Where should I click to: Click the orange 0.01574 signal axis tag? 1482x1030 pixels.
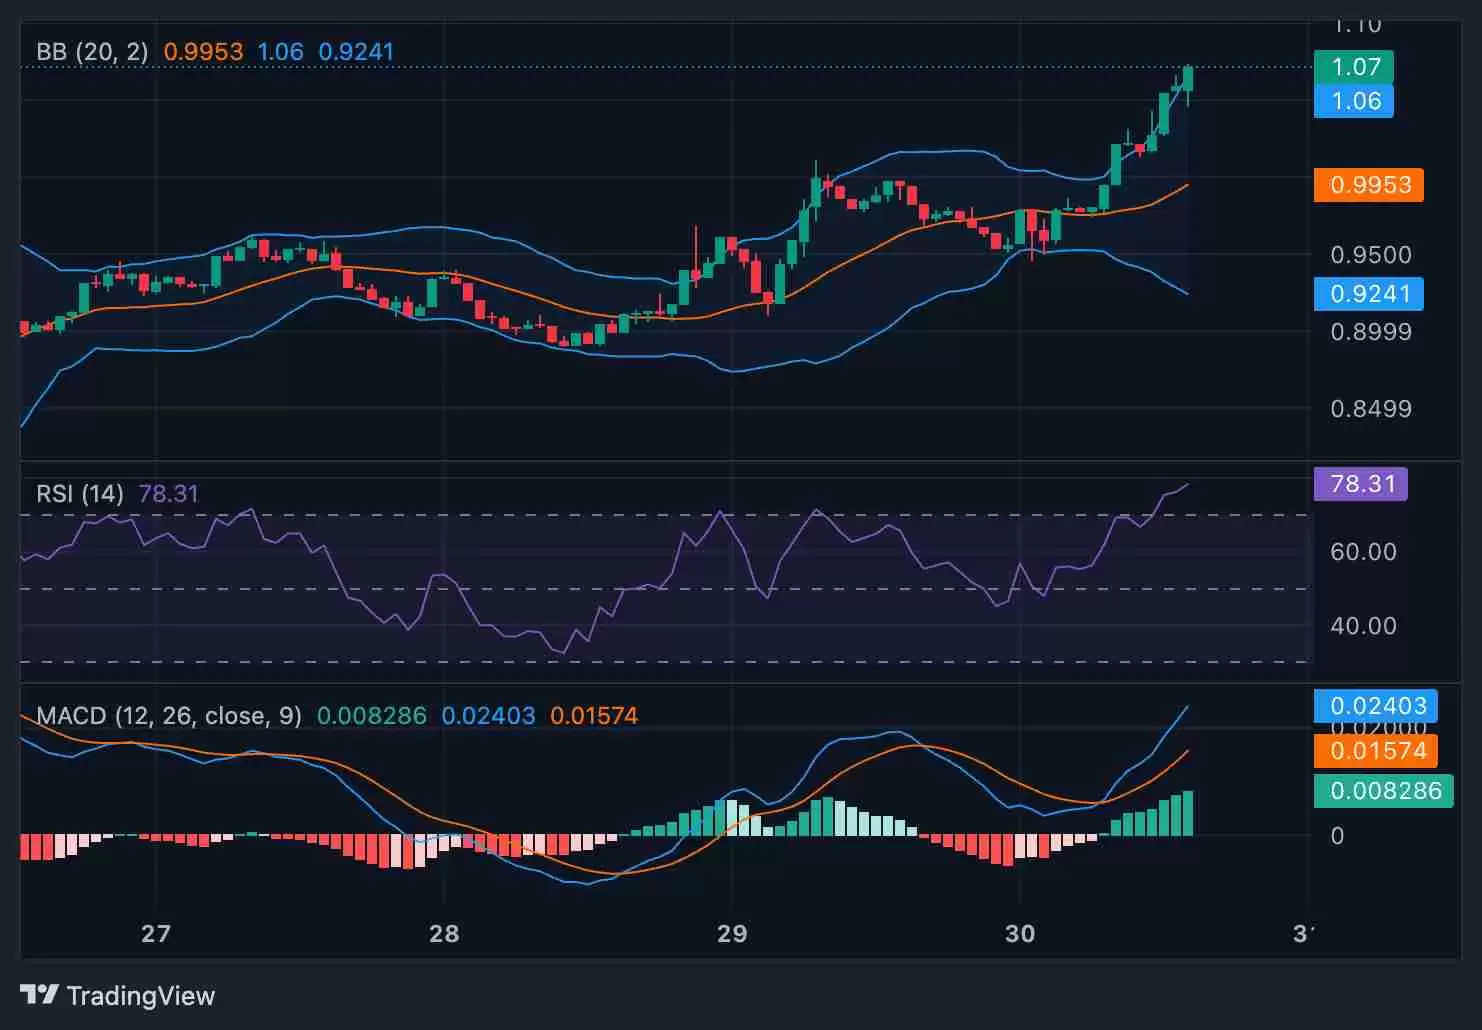click(x=1377, y=751)
